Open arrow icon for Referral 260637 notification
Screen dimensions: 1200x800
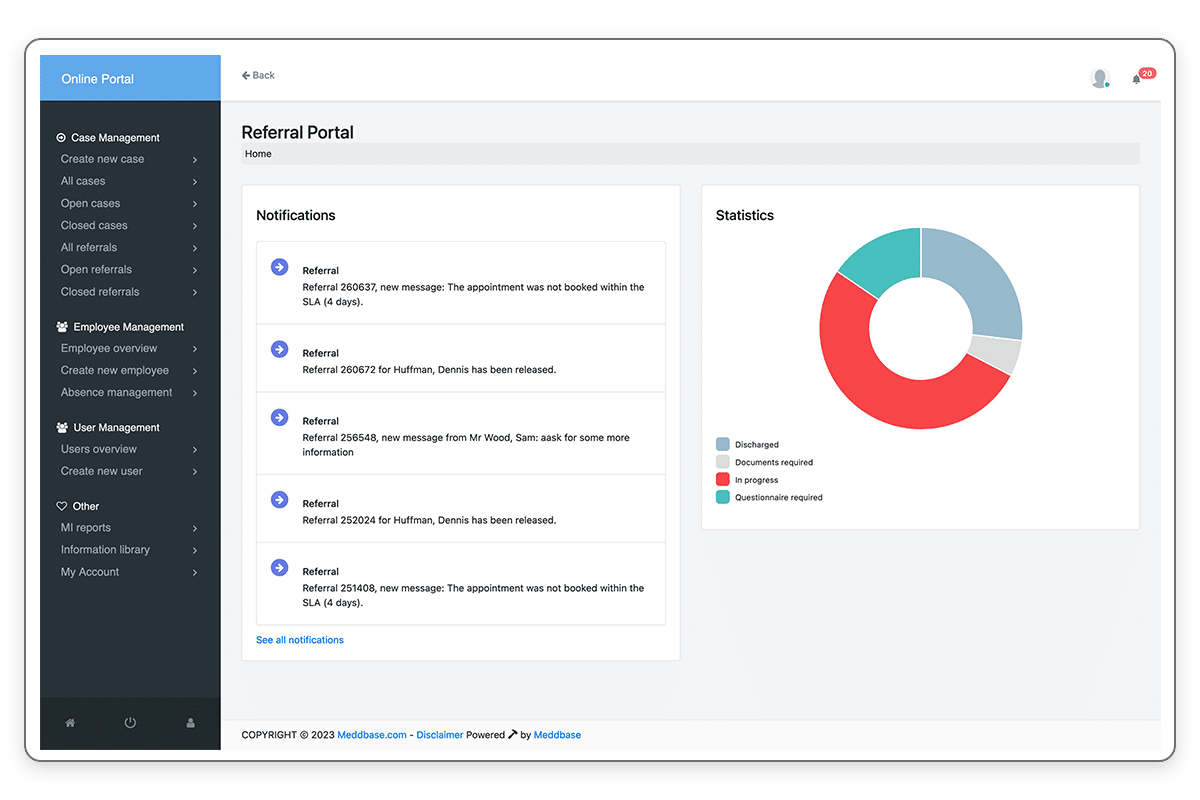[x=280, y=267]
